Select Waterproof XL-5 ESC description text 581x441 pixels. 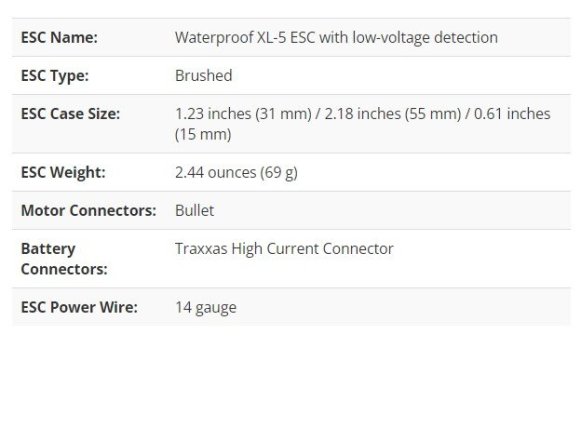[336, 37]
